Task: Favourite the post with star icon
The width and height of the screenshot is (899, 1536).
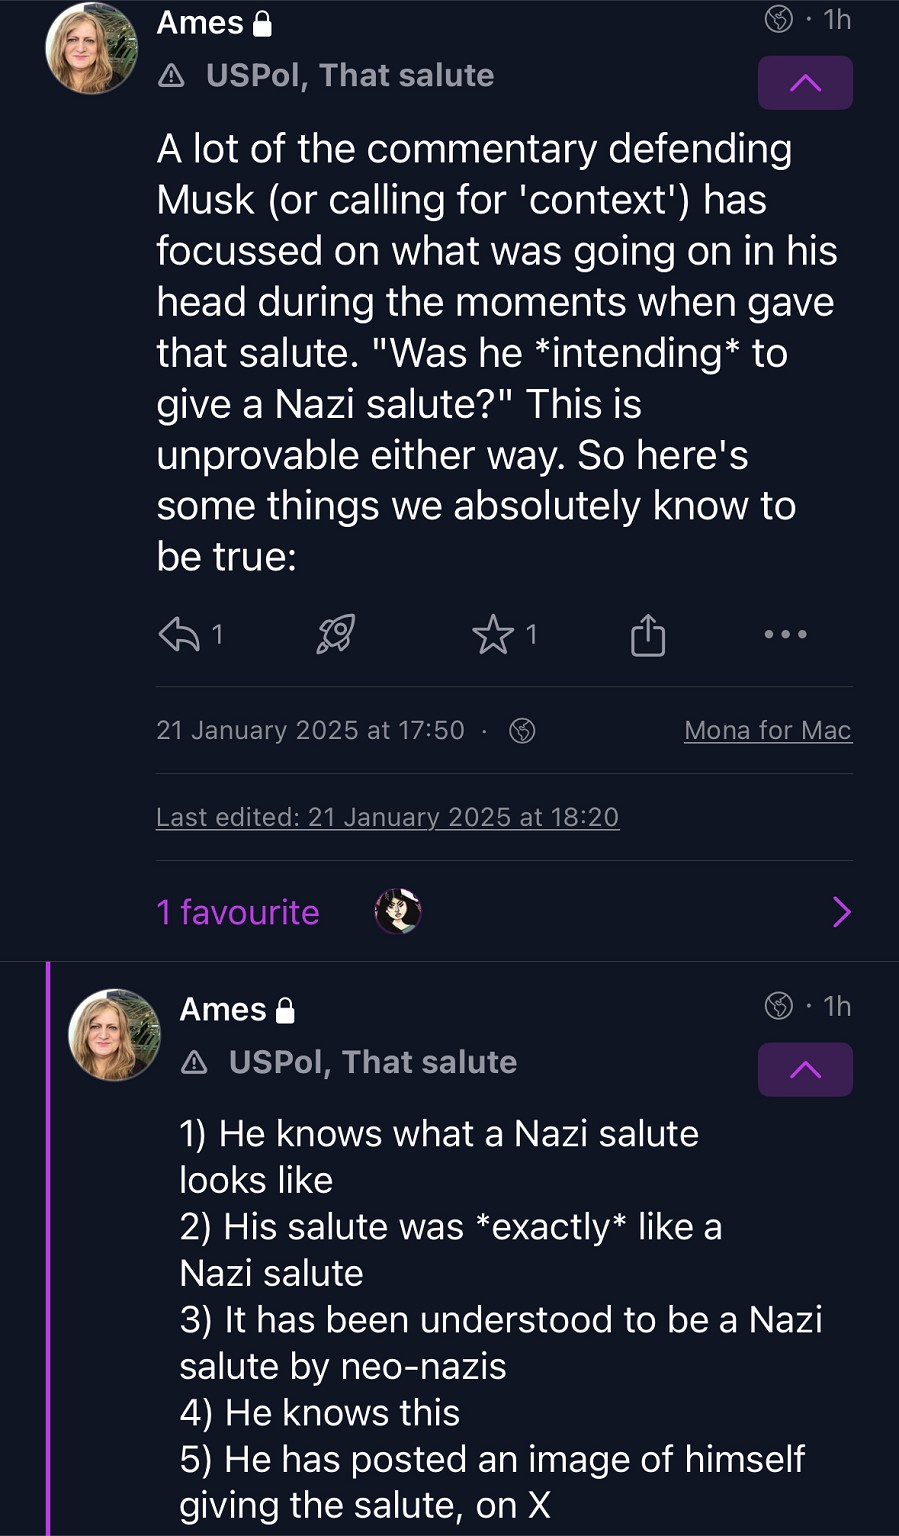Action: 493,634
